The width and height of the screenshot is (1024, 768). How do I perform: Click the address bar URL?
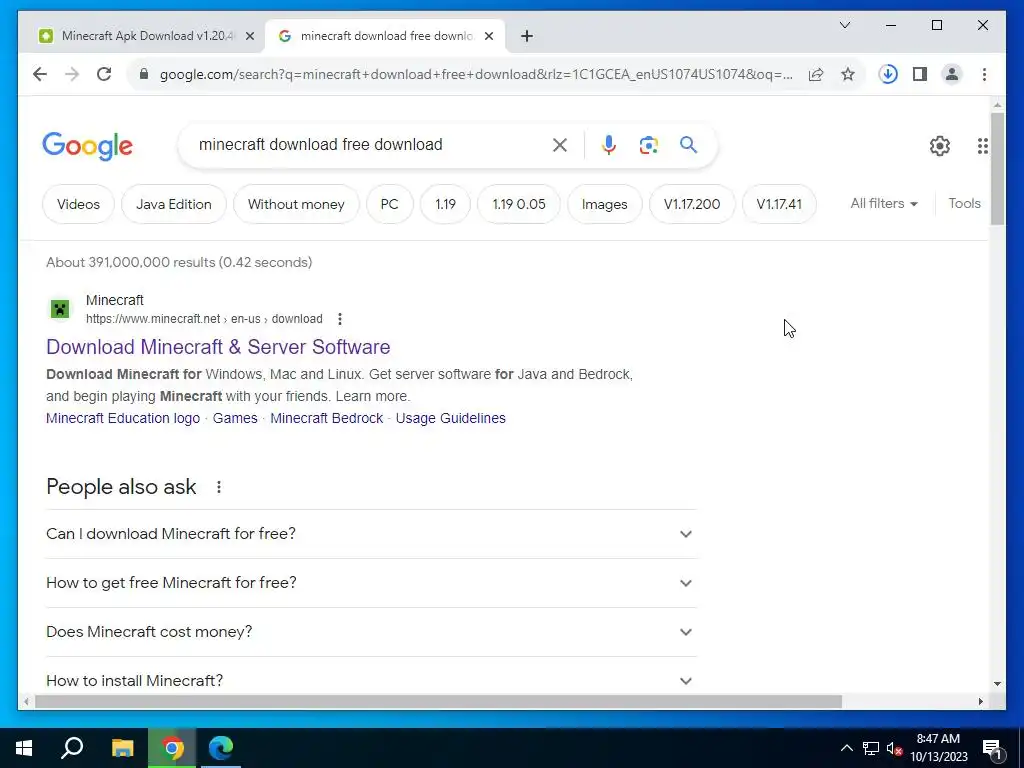pyautogui.click(x=476, y=74)
